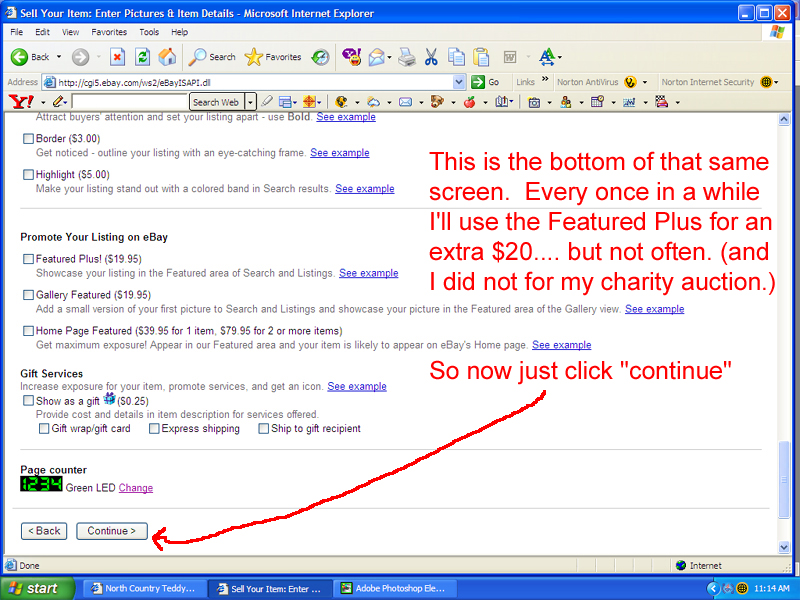This screenshot has width=800, height=600.
Task: Open the Favorites menu
Action: point(109,32)
